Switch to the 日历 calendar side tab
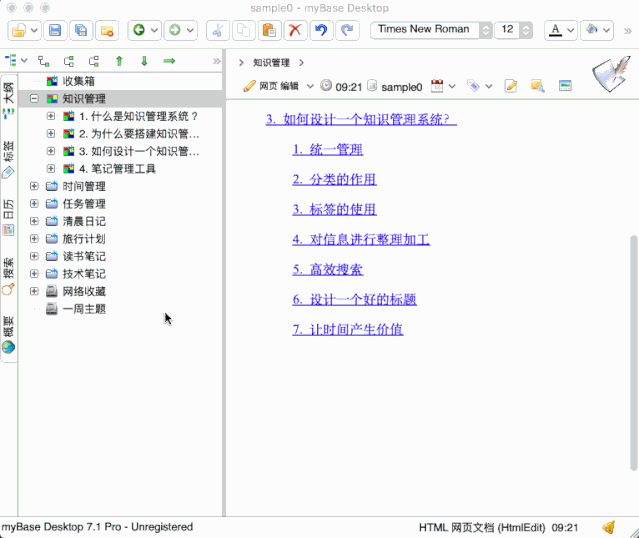The width and height of the screenshot is (639, 538). point(9,217)
